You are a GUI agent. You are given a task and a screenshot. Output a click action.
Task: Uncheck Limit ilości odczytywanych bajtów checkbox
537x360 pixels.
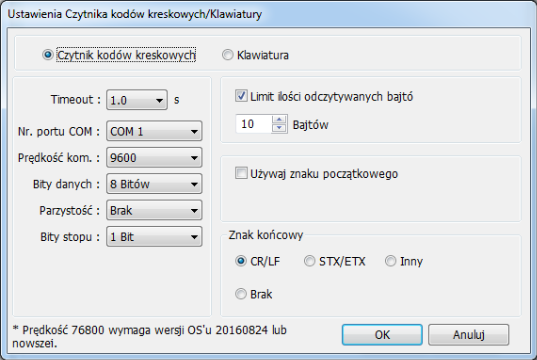click(x=241, y=96)
